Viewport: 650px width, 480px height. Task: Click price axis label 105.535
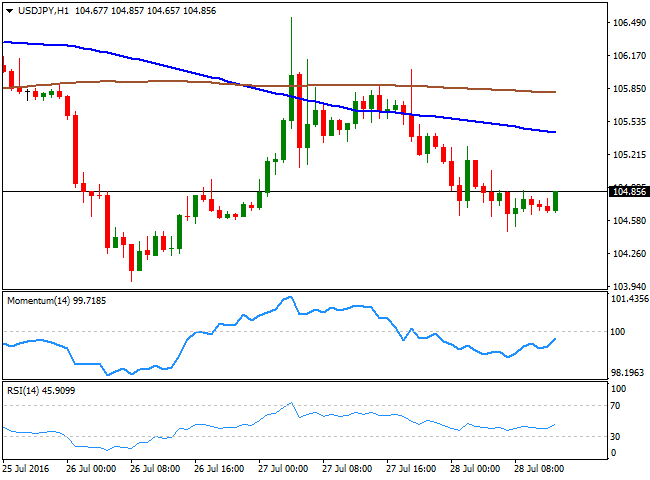click(x=629, y=122)
